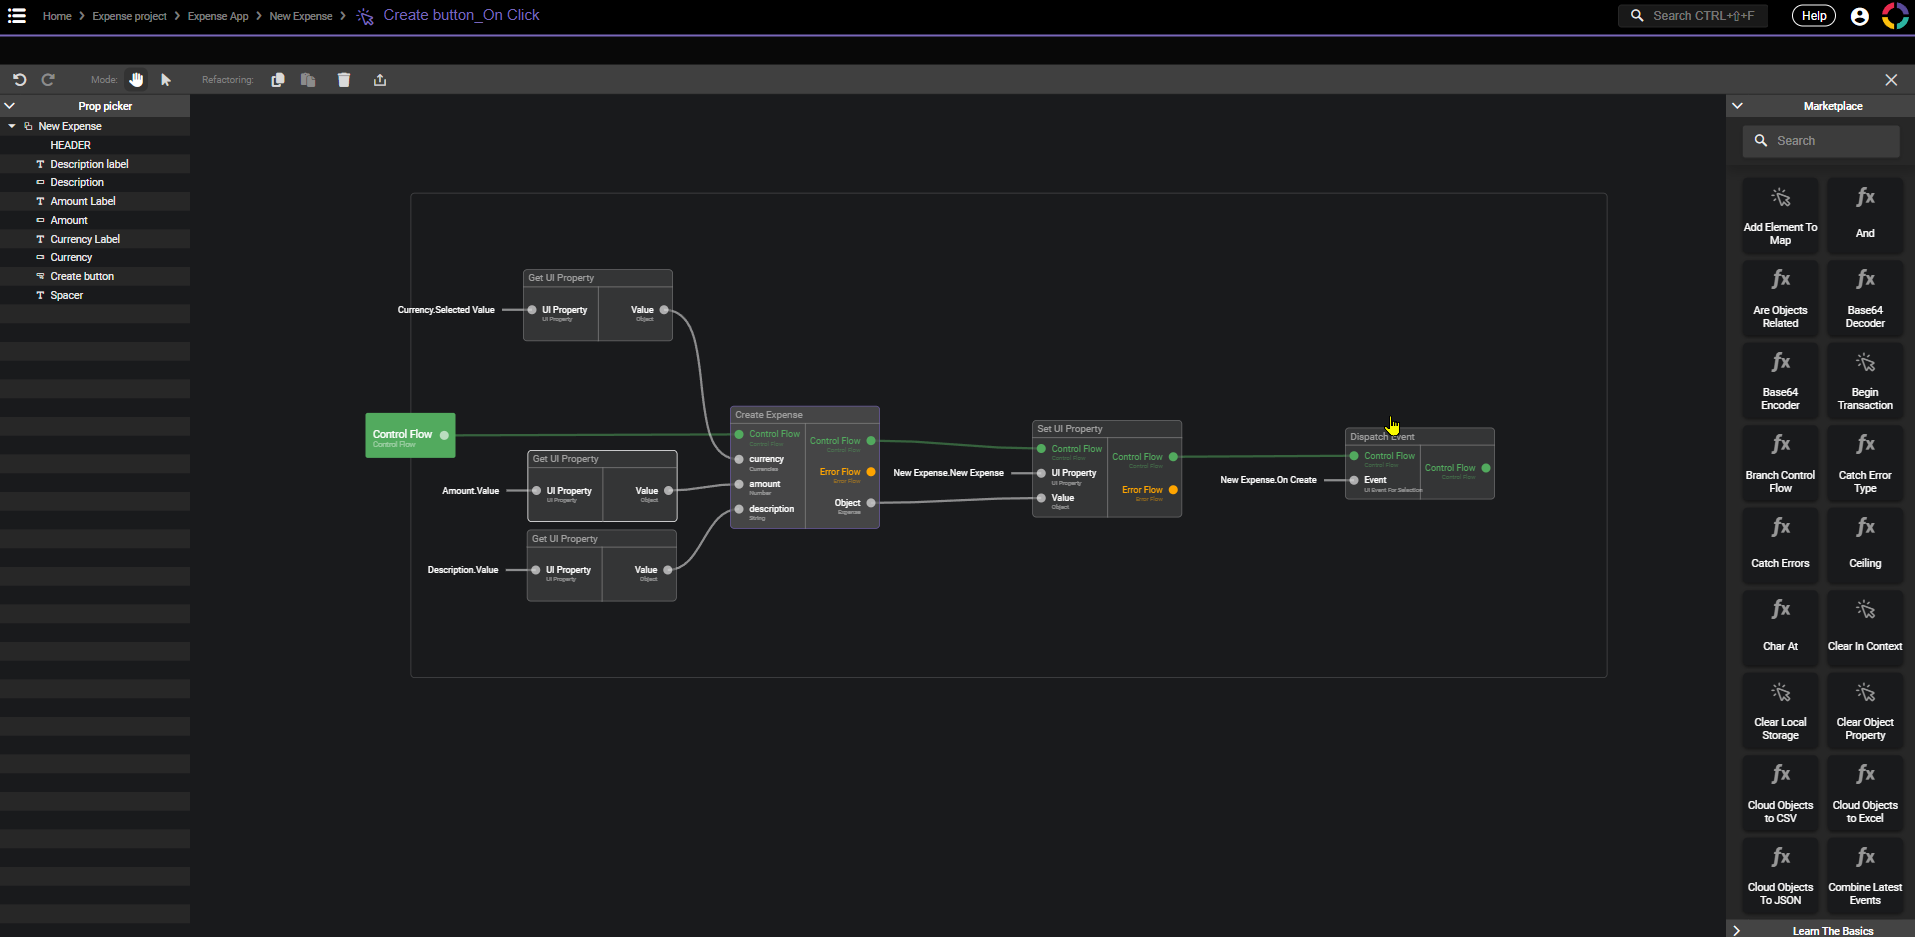
Task: Click the redo arrow icon
Action: 47,79
